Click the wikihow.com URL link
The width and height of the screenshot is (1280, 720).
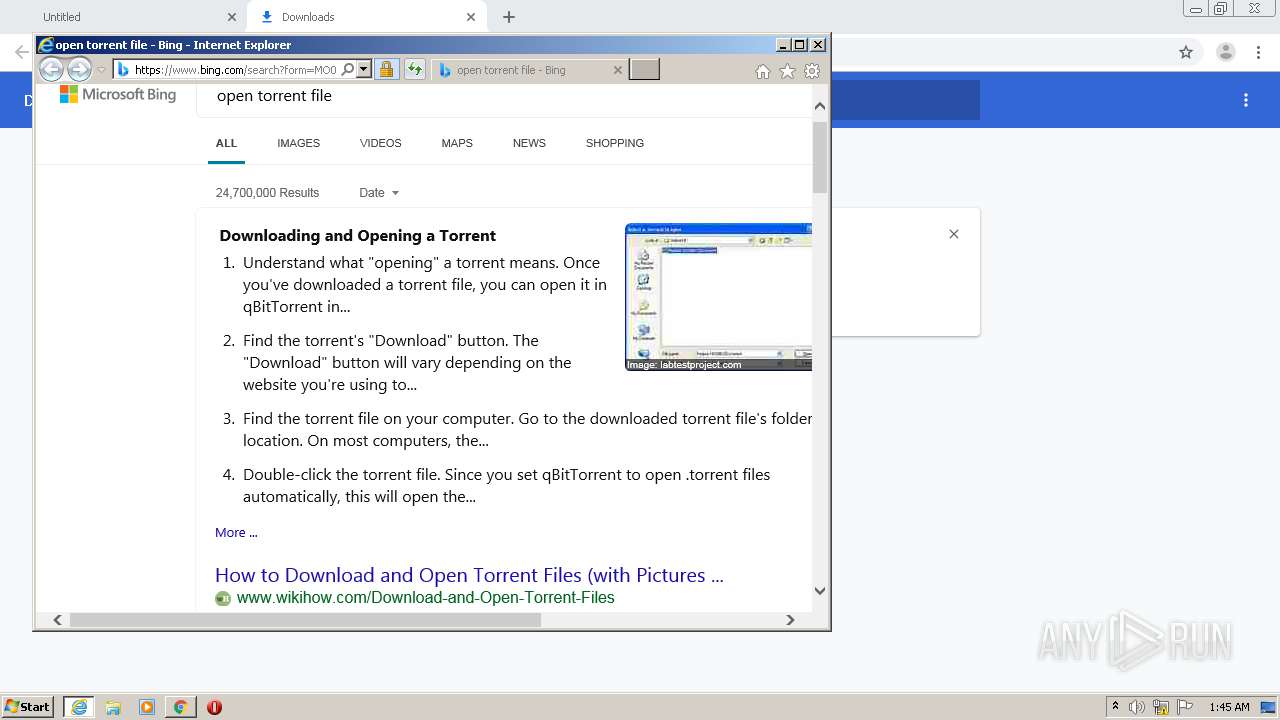tap(426, 598)
